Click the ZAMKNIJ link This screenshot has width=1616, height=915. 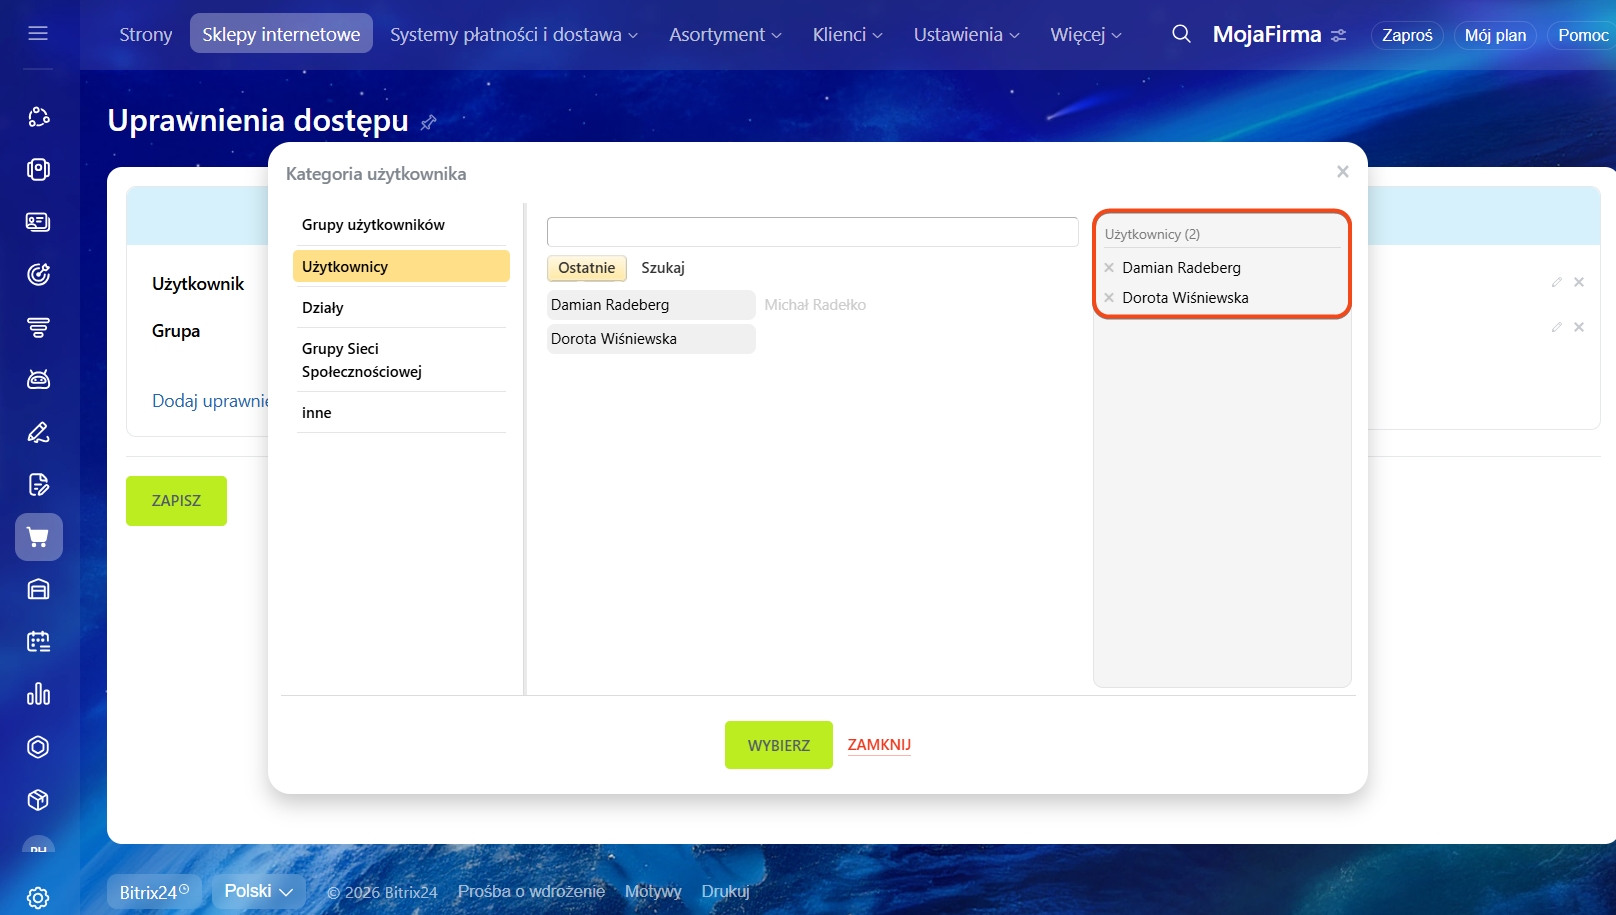click(x=879, y=745)
